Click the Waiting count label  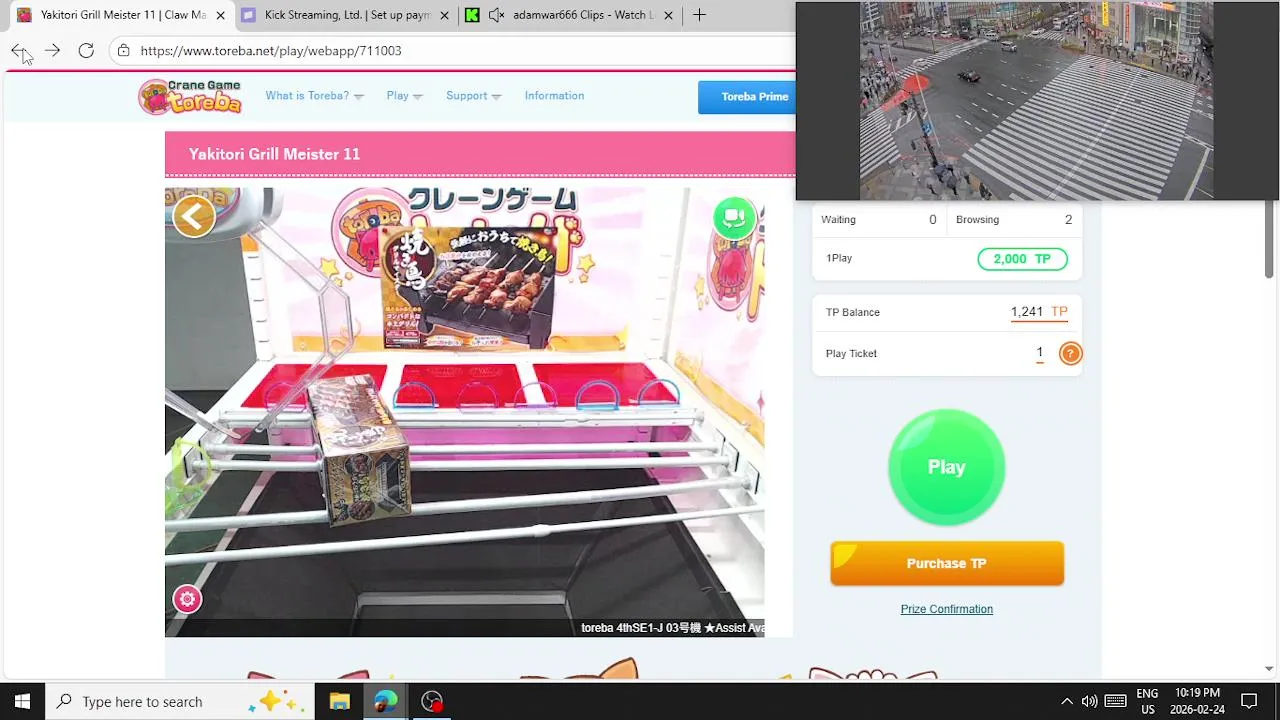pyautogui.click(x=838, y=220)
